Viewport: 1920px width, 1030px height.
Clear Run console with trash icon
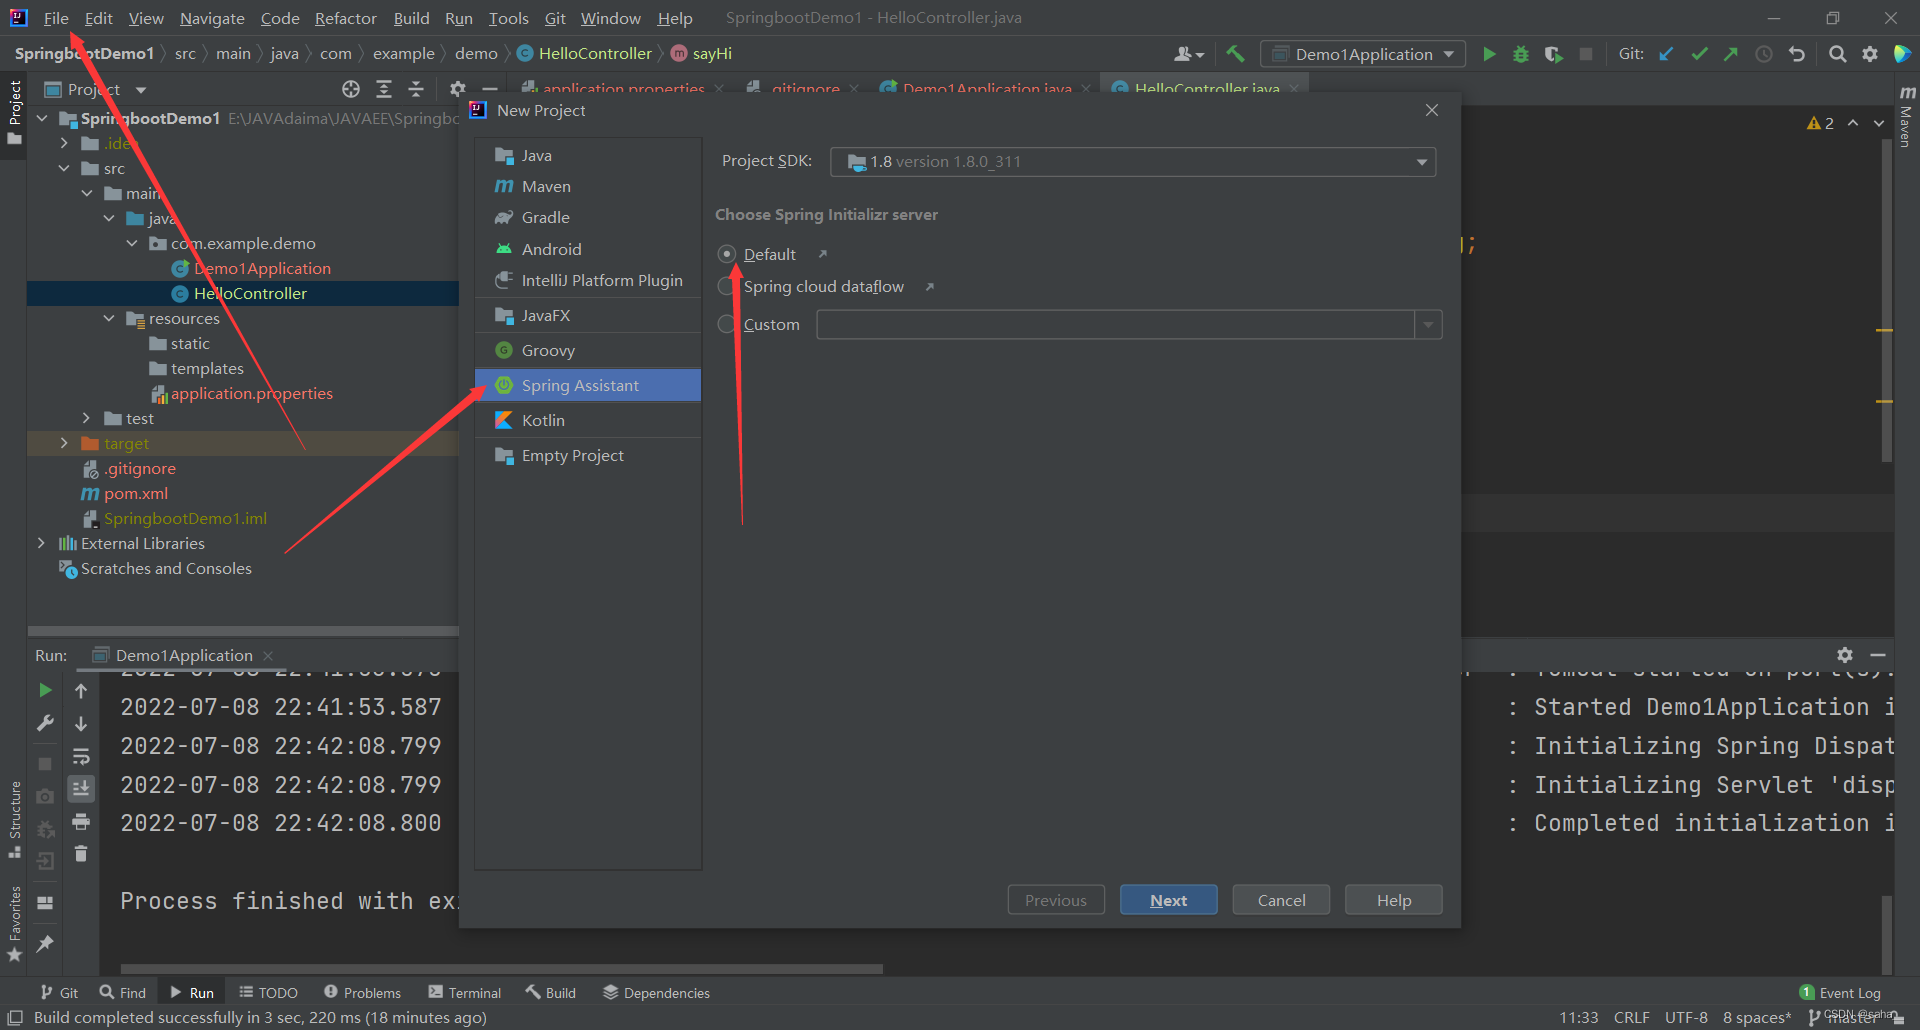coord(81,854)
